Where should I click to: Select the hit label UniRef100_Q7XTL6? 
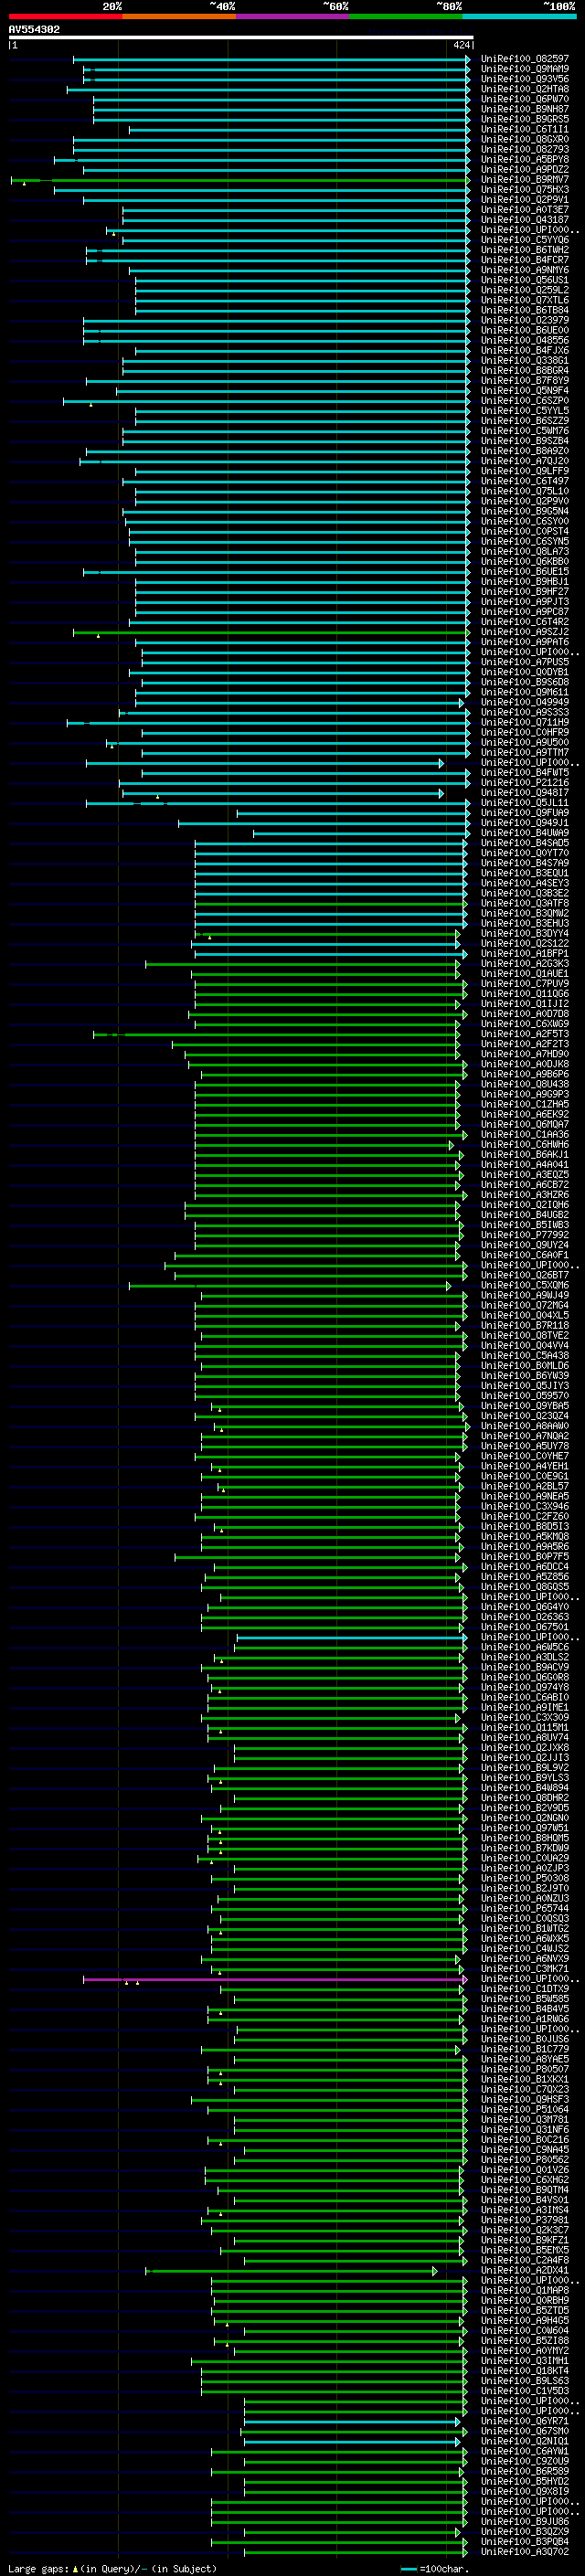pyautogui.click(x=525, y=300)
